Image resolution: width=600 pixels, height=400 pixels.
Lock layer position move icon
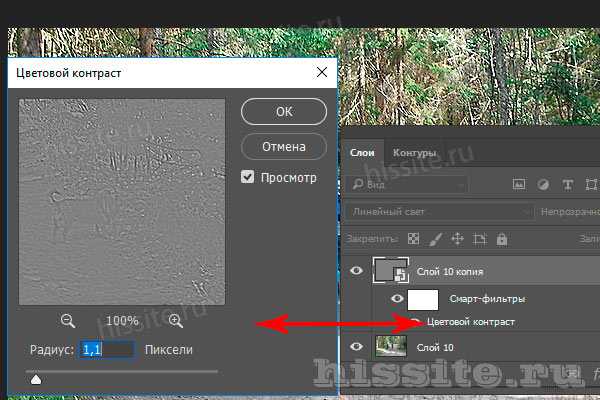(x=457, y=239)
